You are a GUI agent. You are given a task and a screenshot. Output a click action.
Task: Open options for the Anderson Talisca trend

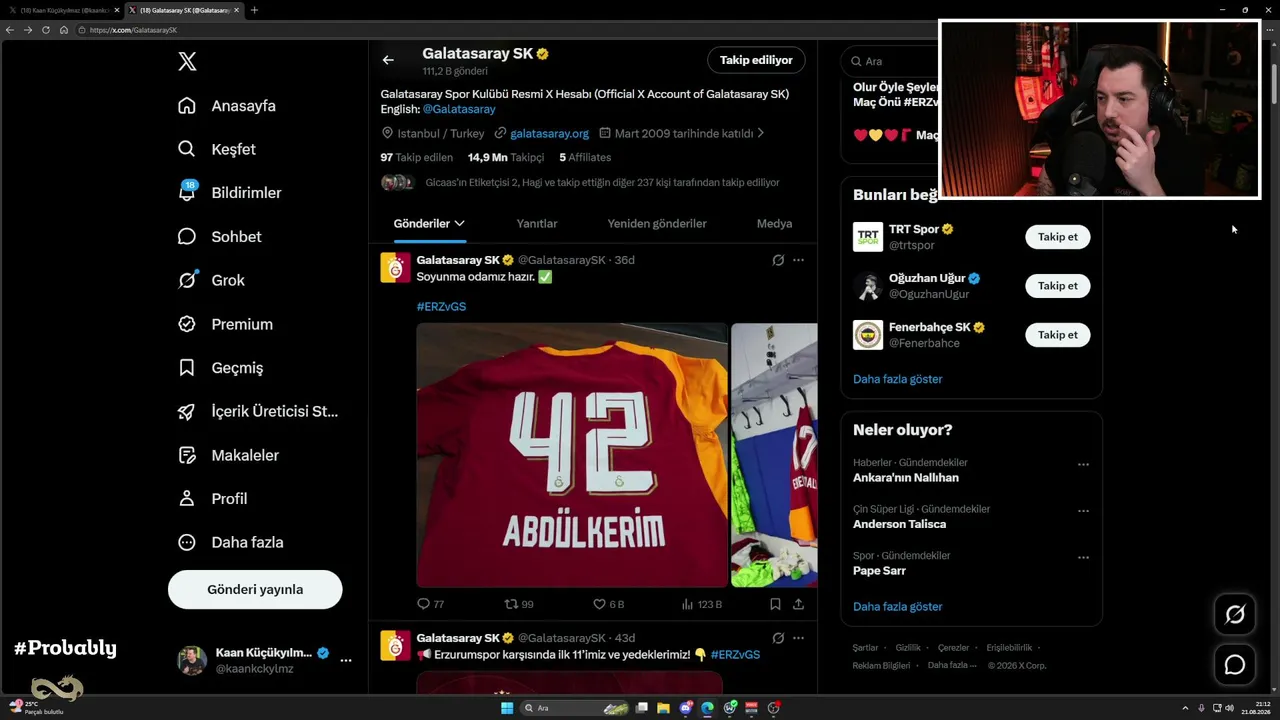click(1083, 511)
